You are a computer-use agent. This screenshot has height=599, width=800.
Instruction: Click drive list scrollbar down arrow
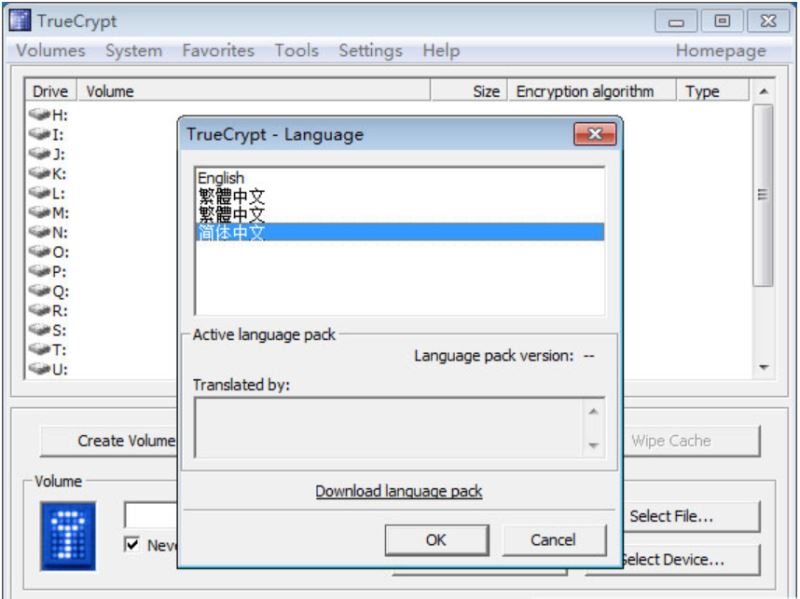coord(763,367)
